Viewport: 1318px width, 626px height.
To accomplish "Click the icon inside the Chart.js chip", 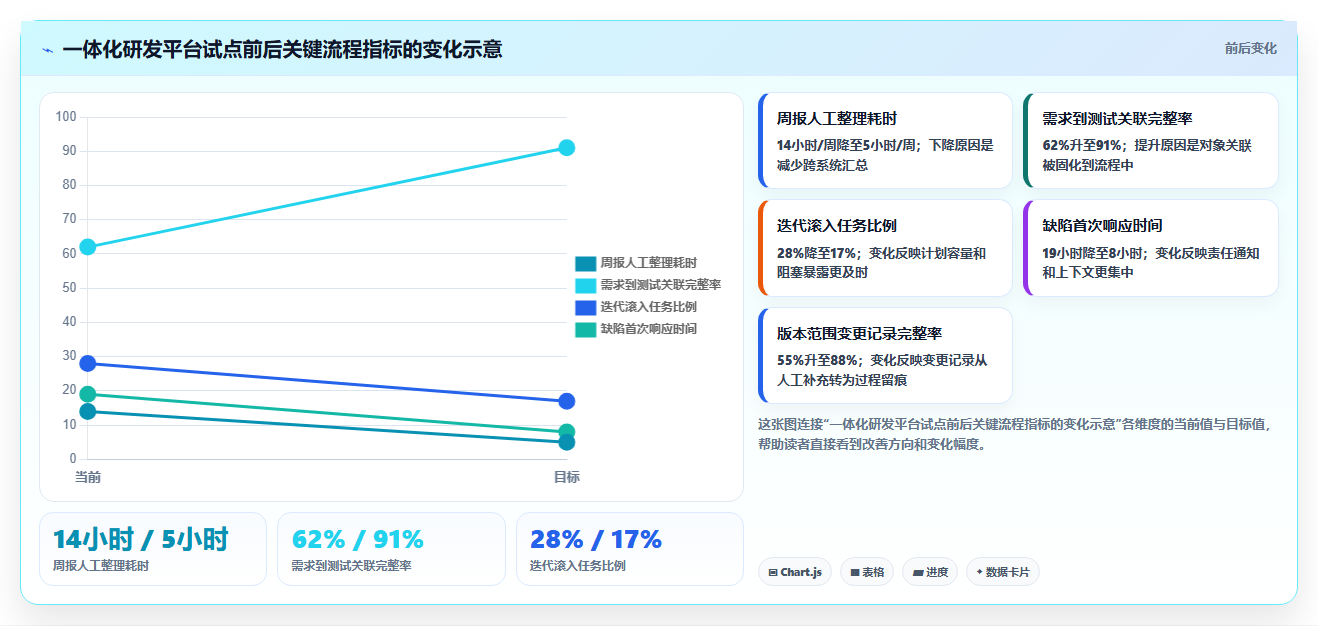I will pos(773,573).
